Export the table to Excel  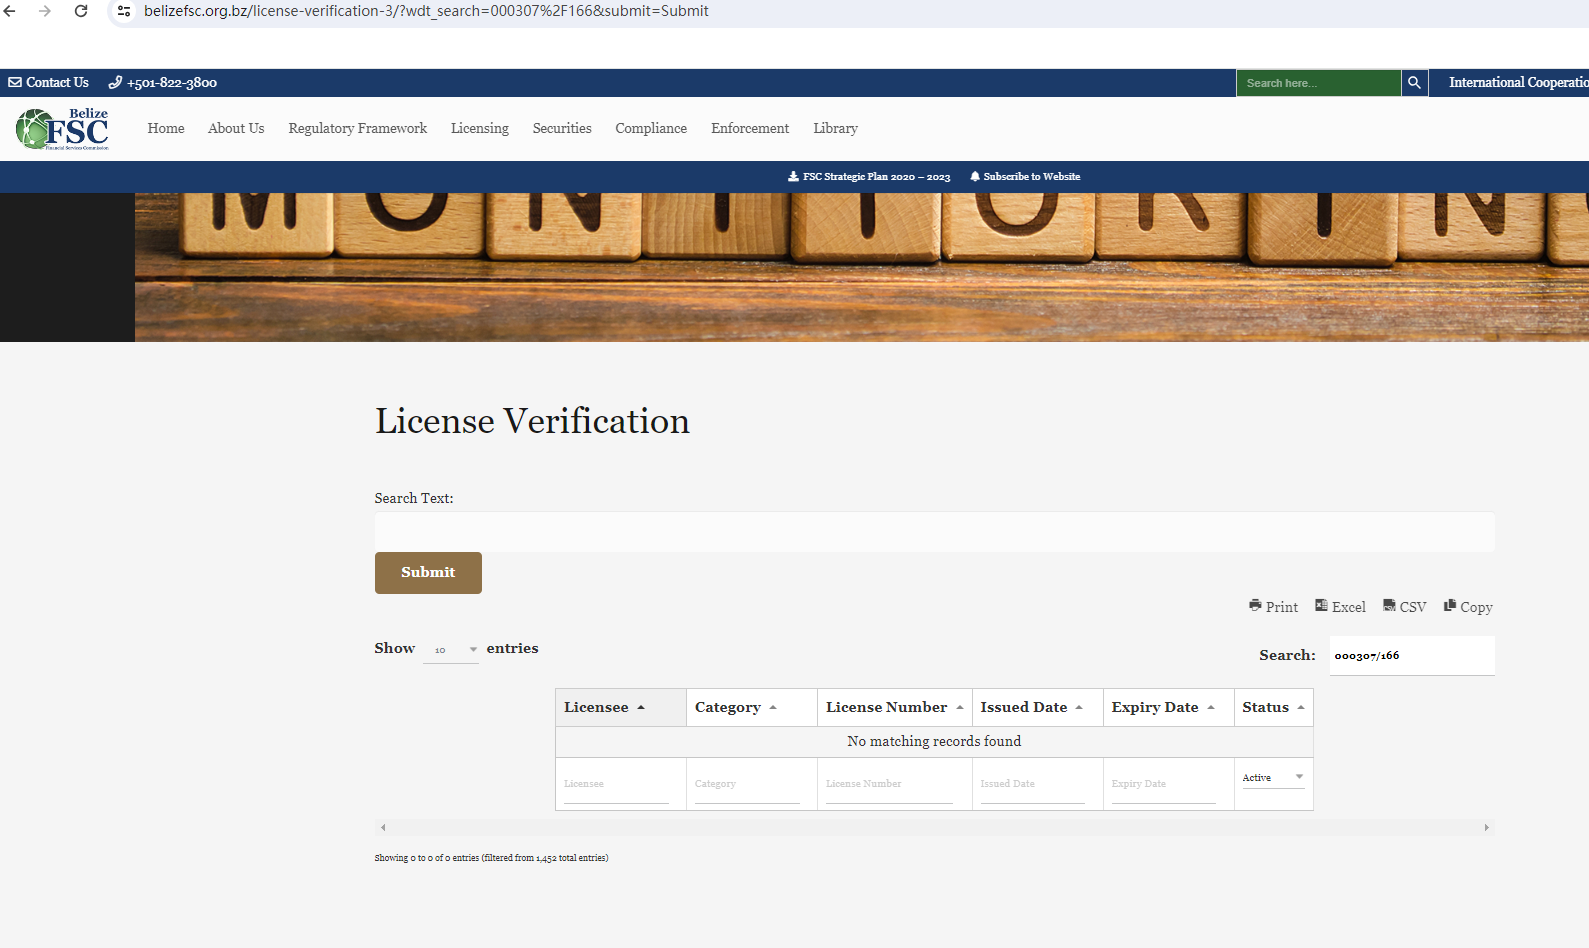click(x=1340, y=607)
